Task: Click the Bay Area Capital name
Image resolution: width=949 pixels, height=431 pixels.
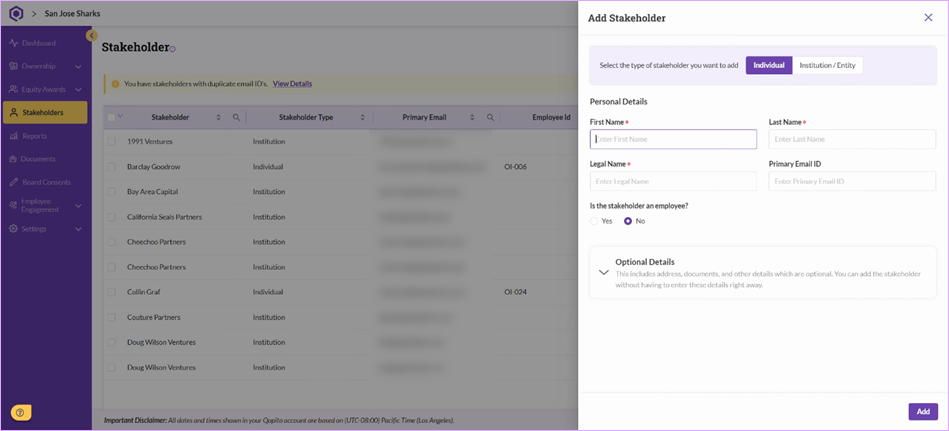Action: 153,192
